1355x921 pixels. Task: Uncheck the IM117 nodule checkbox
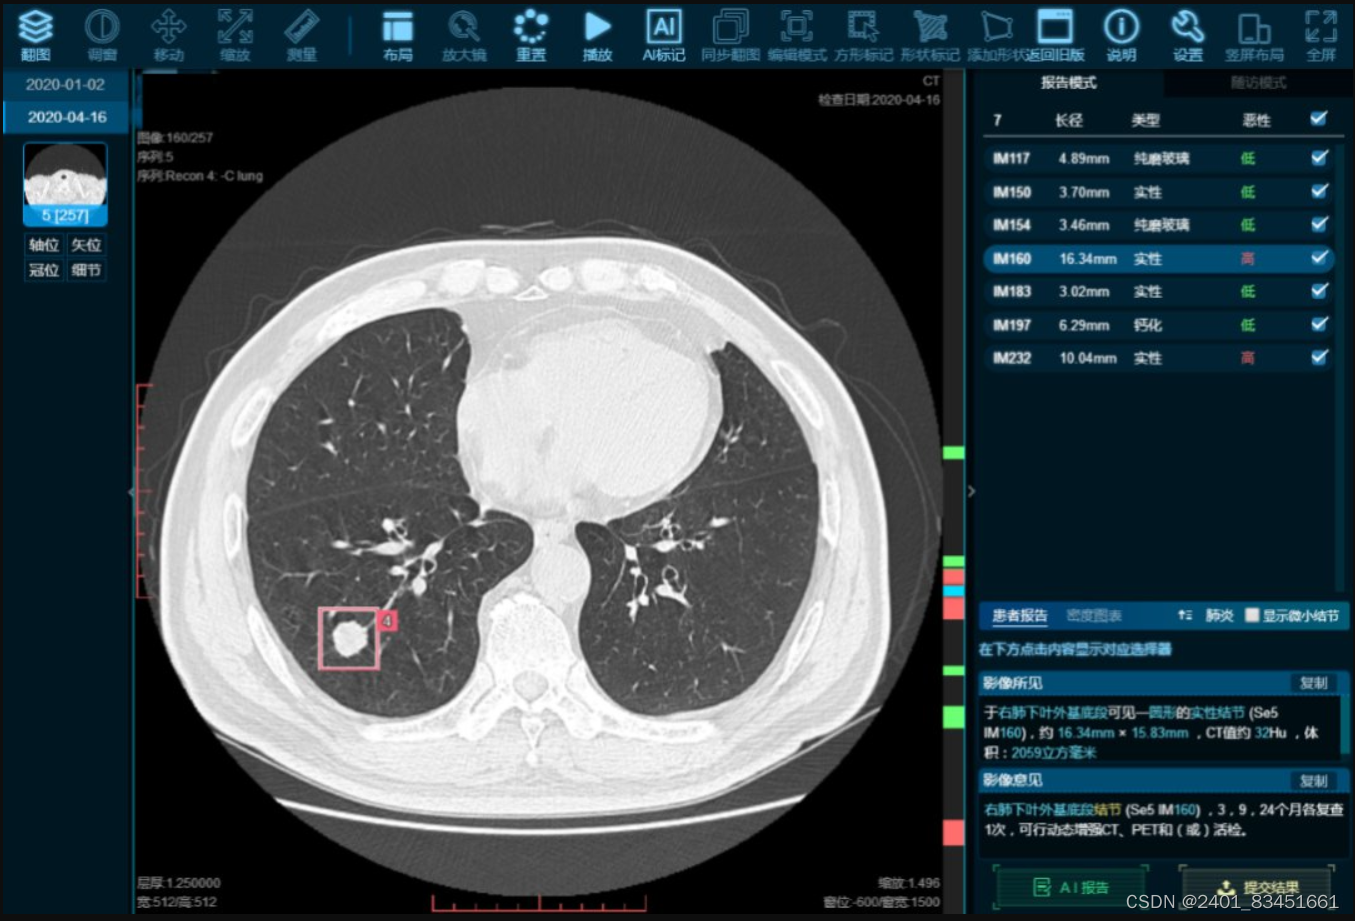coord(1319,158)
